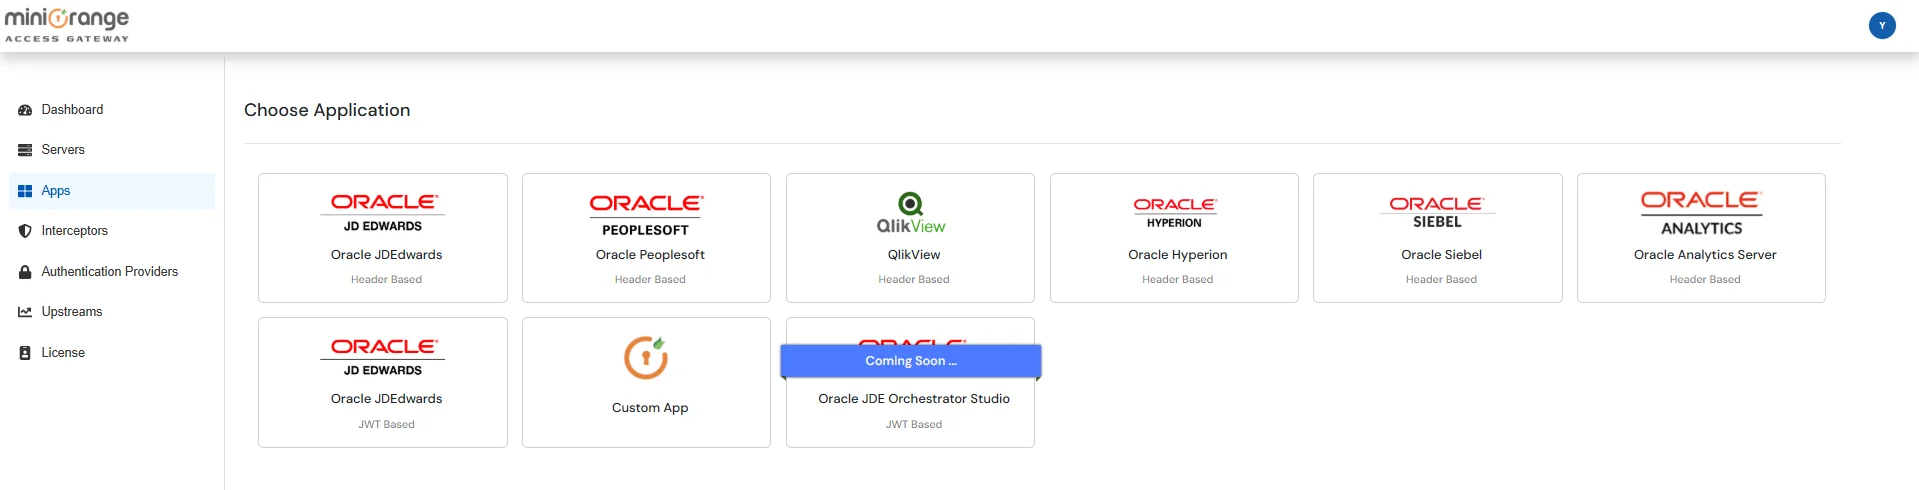Click the License badge icon
1919x490 pixels.
(25, 353)
